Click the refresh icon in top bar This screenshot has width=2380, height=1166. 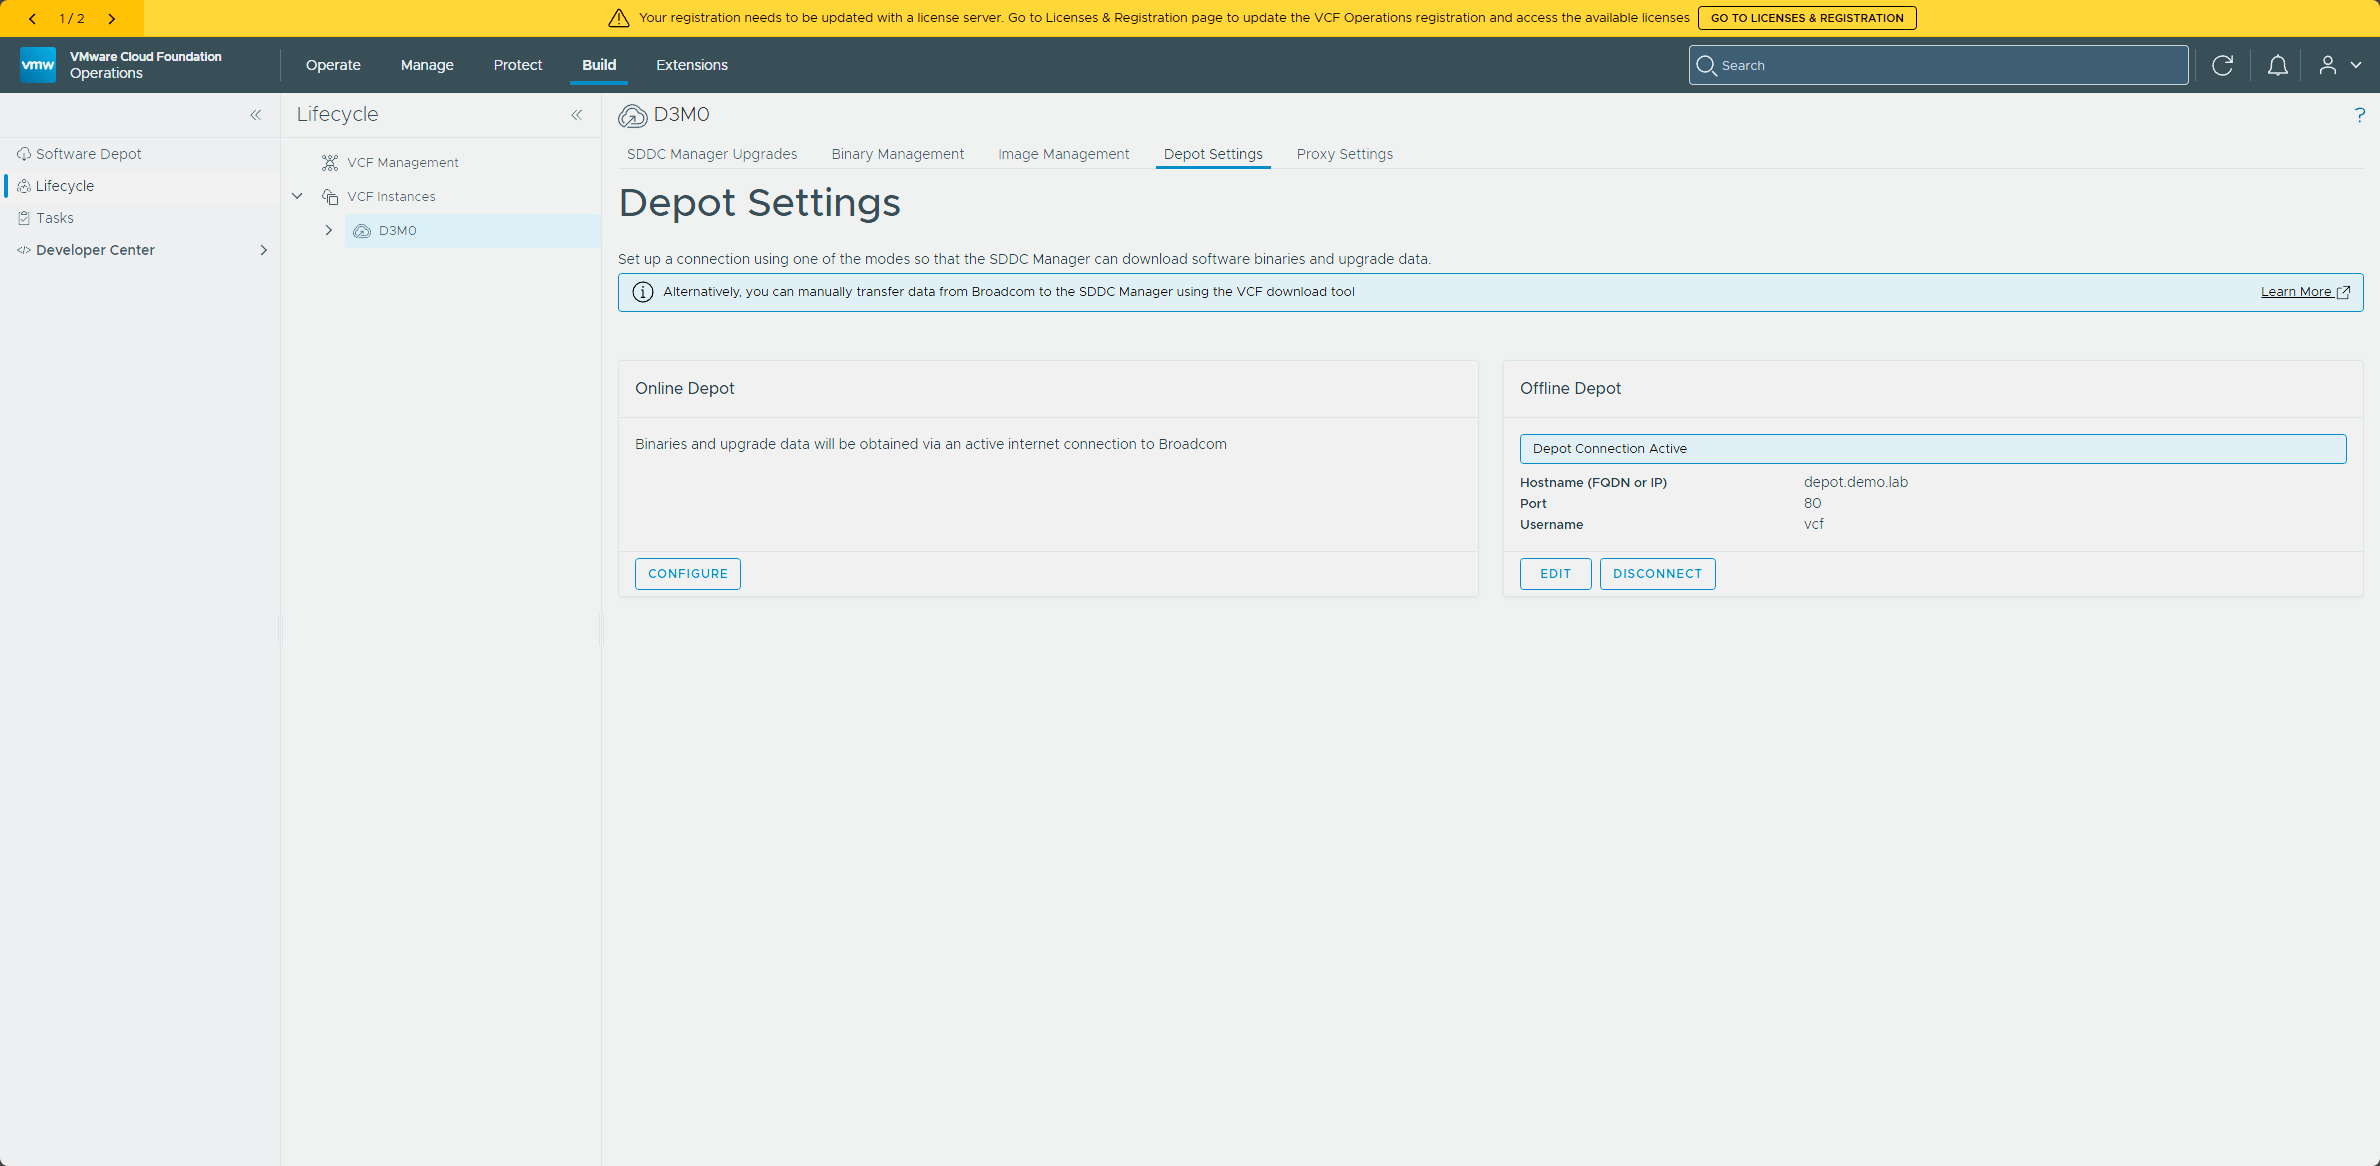pyautogui.click(x=2222, y=65)
